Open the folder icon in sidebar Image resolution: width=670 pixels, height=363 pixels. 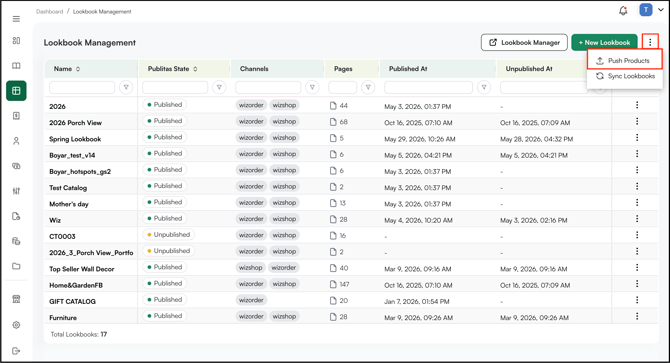pyautogui.click(x=16, y=266)
